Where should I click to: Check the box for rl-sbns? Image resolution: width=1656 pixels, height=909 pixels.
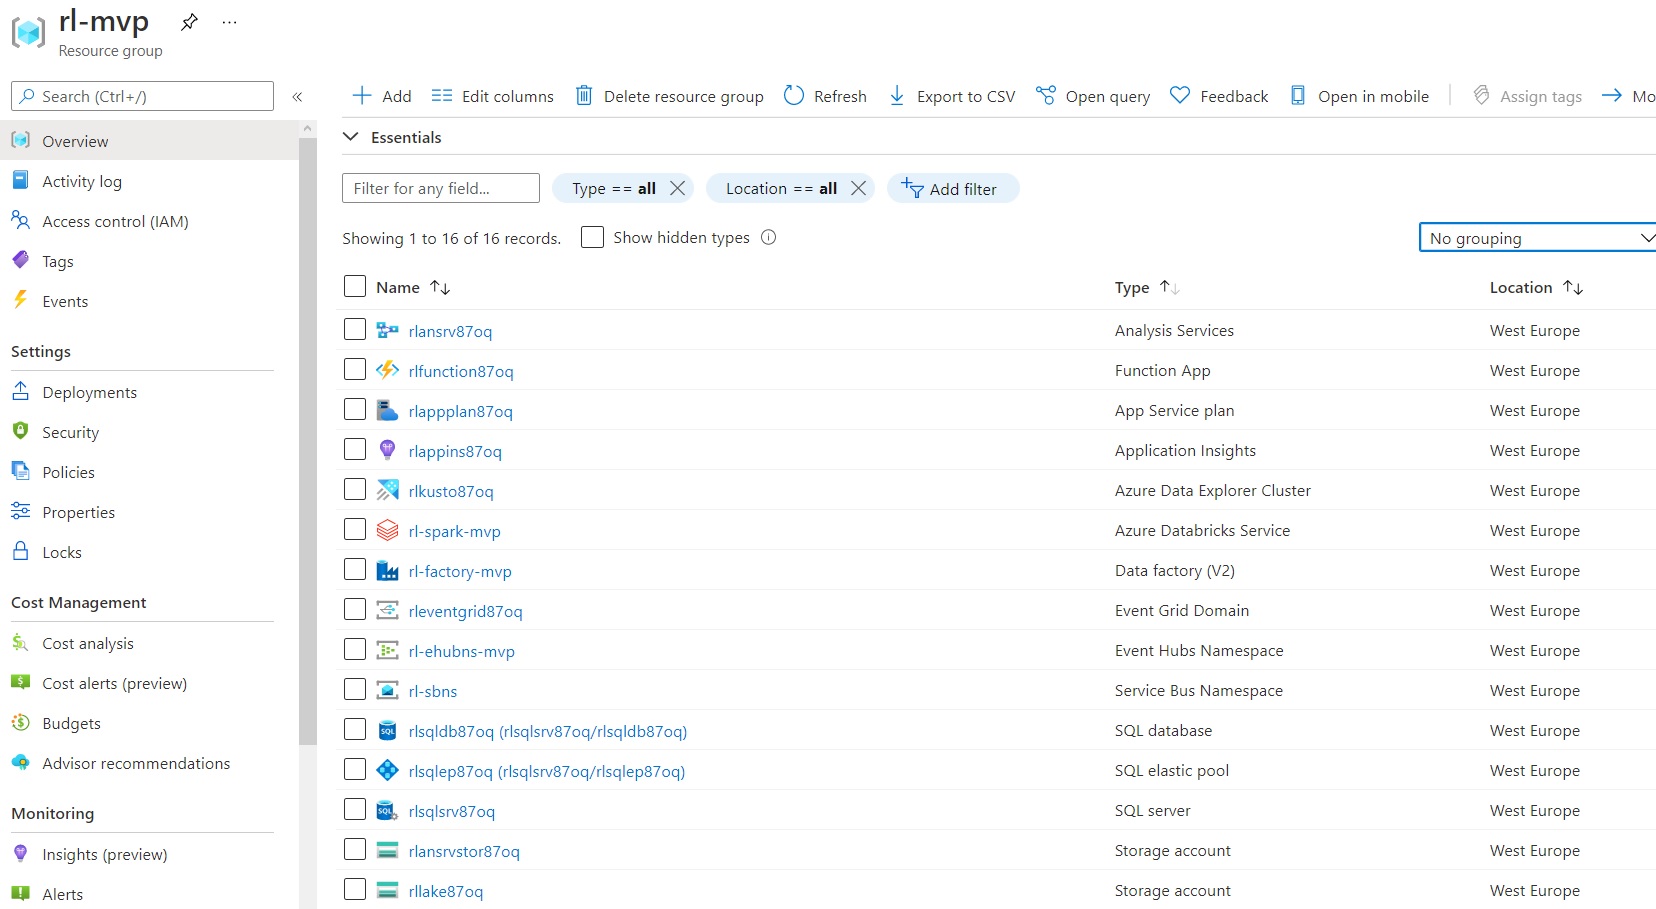(355, 689)
